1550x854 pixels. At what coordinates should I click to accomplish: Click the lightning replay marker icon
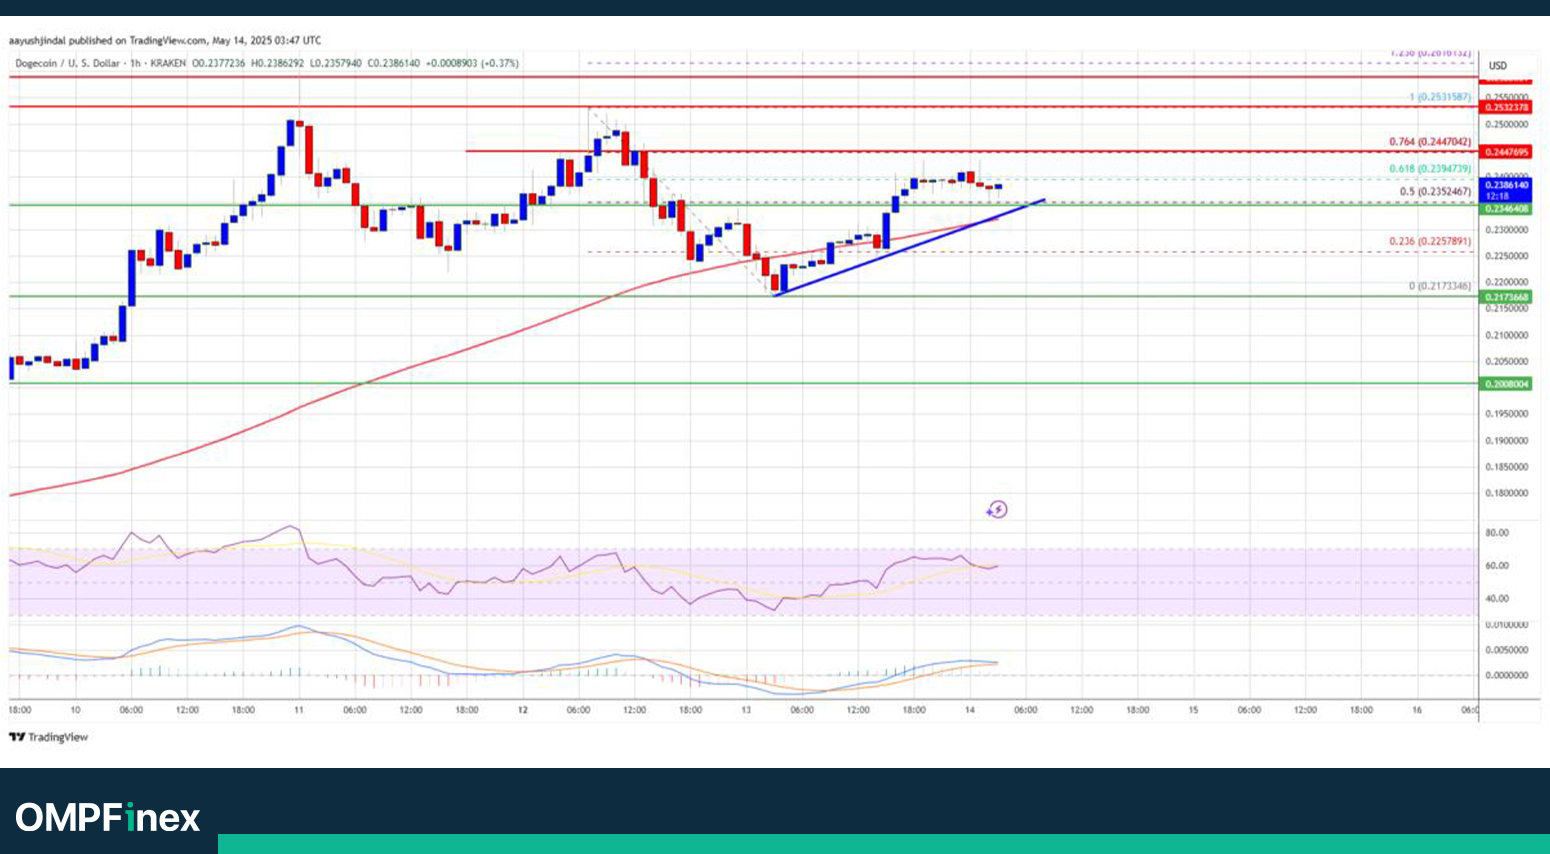pyautogui.click(x=997, y=510)
